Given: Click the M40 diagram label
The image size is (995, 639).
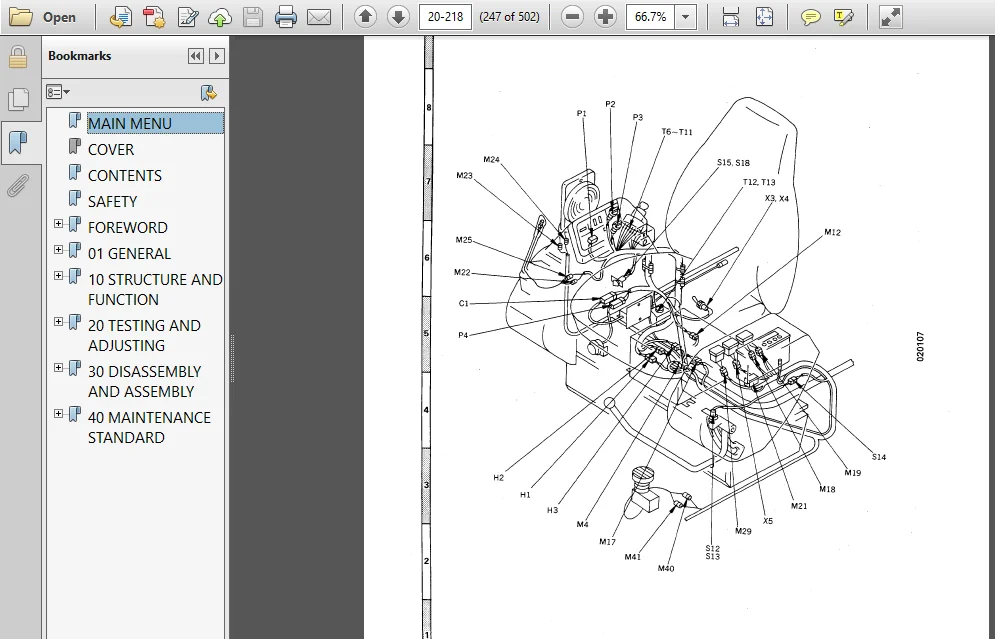Looking at the screenshot, I should (666, 569).
